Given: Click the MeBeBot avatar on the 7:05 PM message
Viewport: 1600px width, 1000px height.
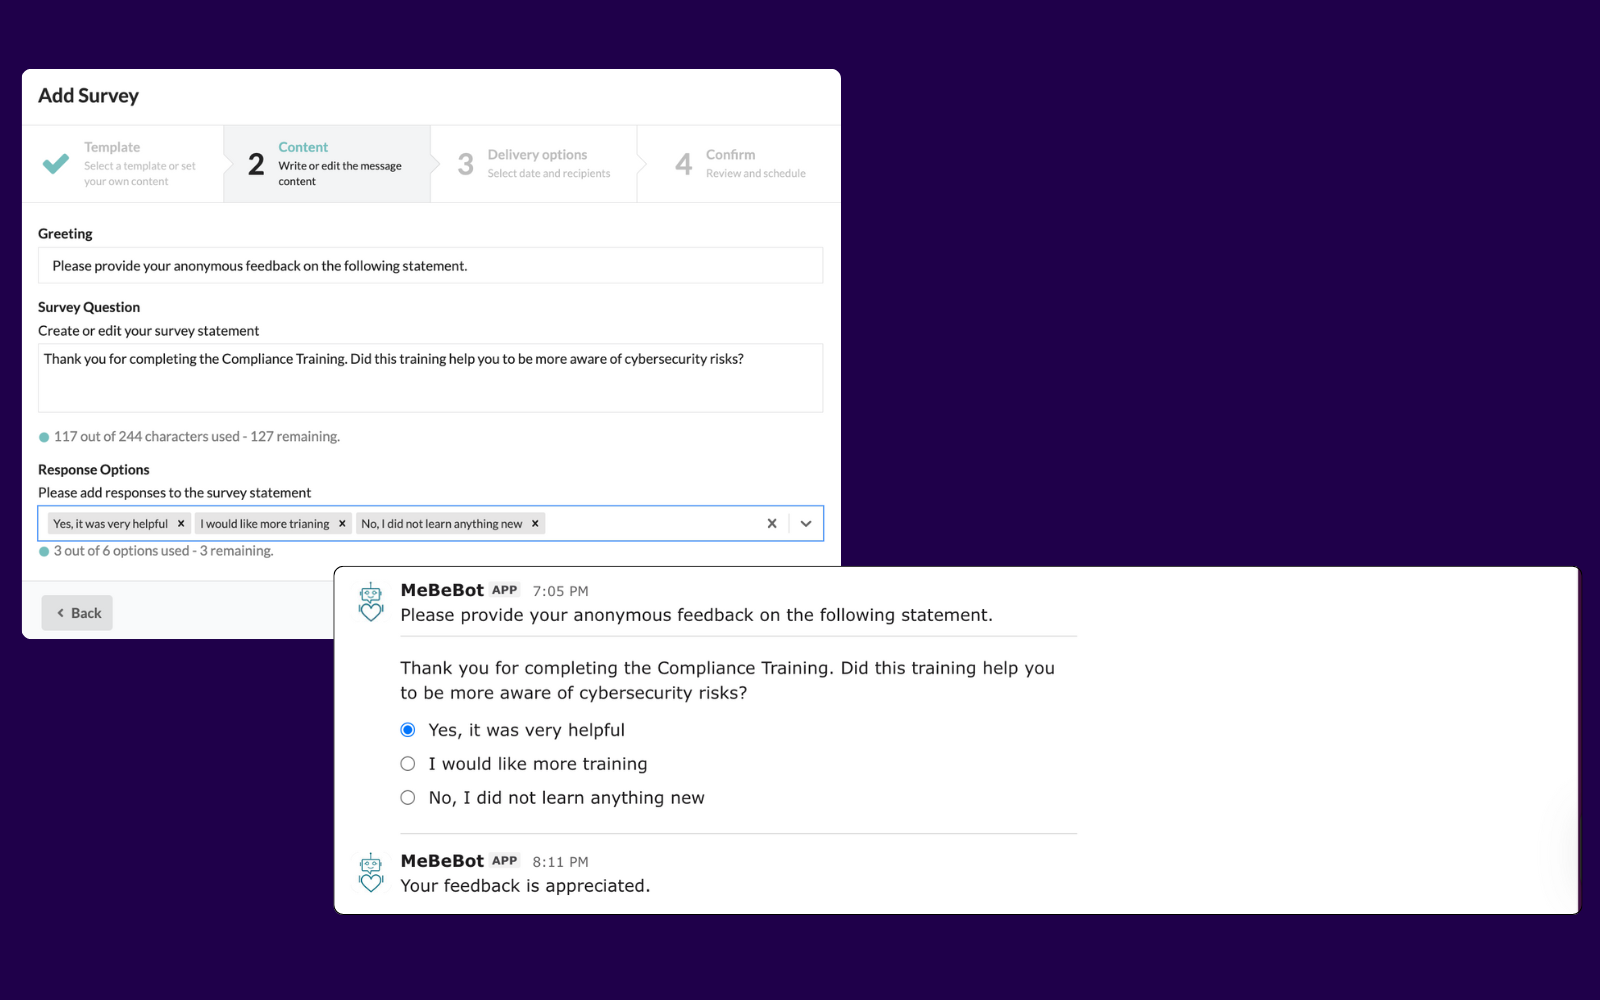Looking at the screenshot, I should 371,602.
